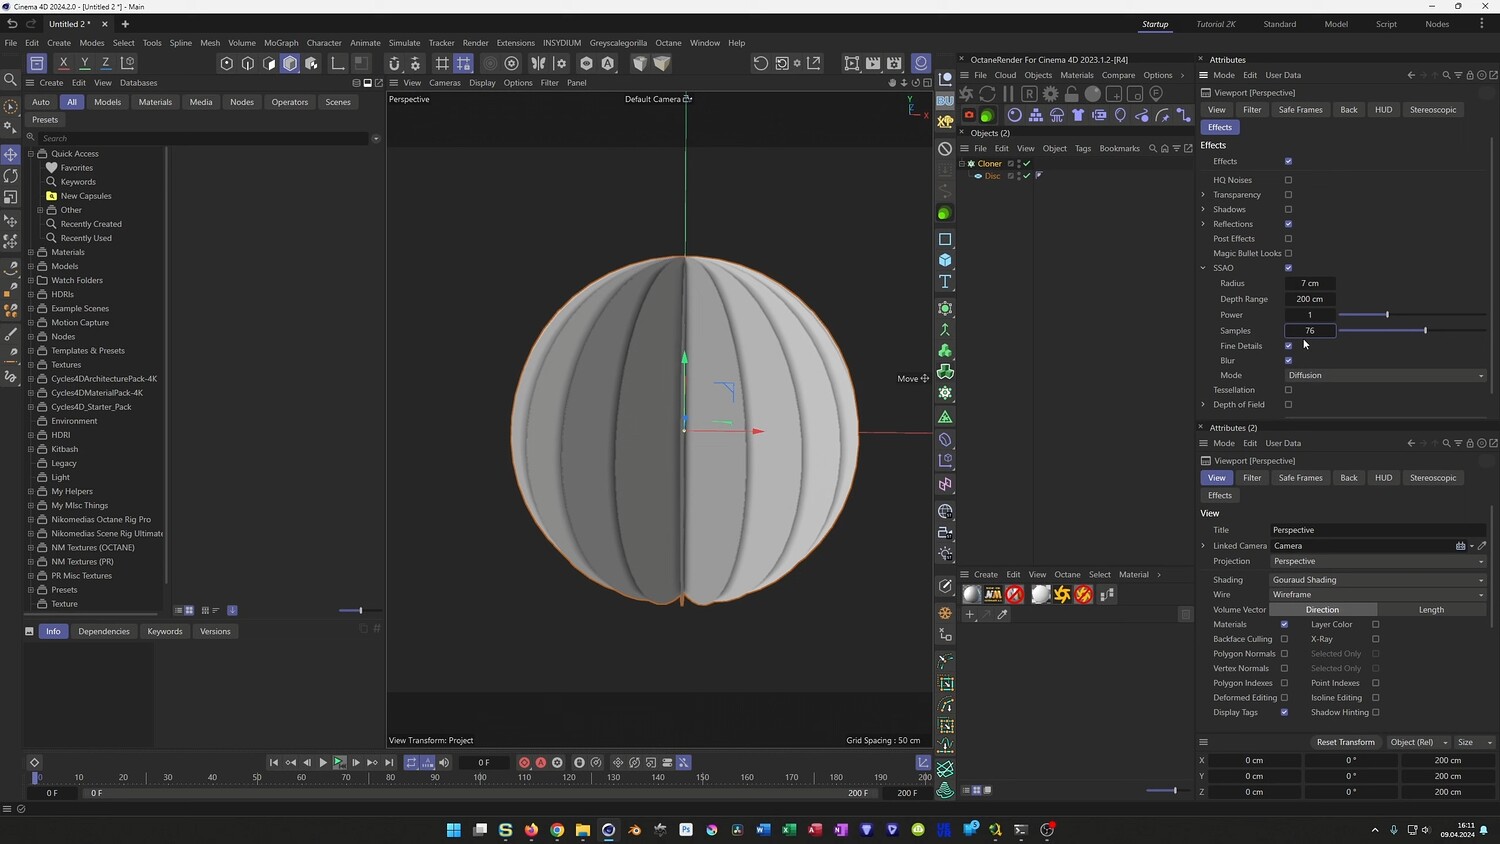Open the Octane menu in main menu bar
1500x844 pixels.
tap(668, 43)
